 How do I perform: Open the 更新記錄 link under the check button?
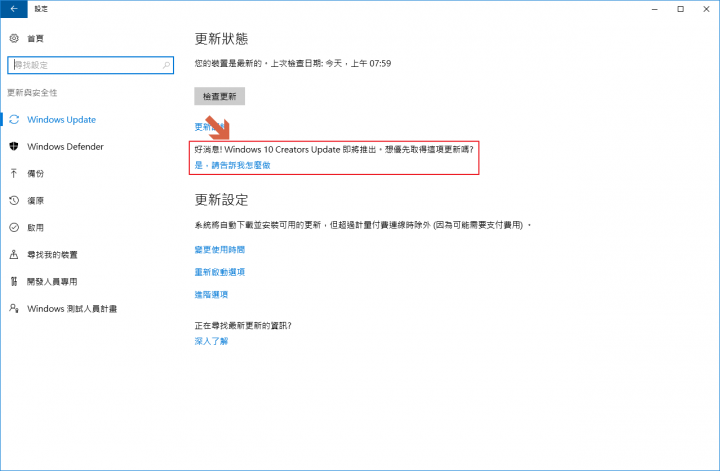pyautogui.click(x=210, y=126)
